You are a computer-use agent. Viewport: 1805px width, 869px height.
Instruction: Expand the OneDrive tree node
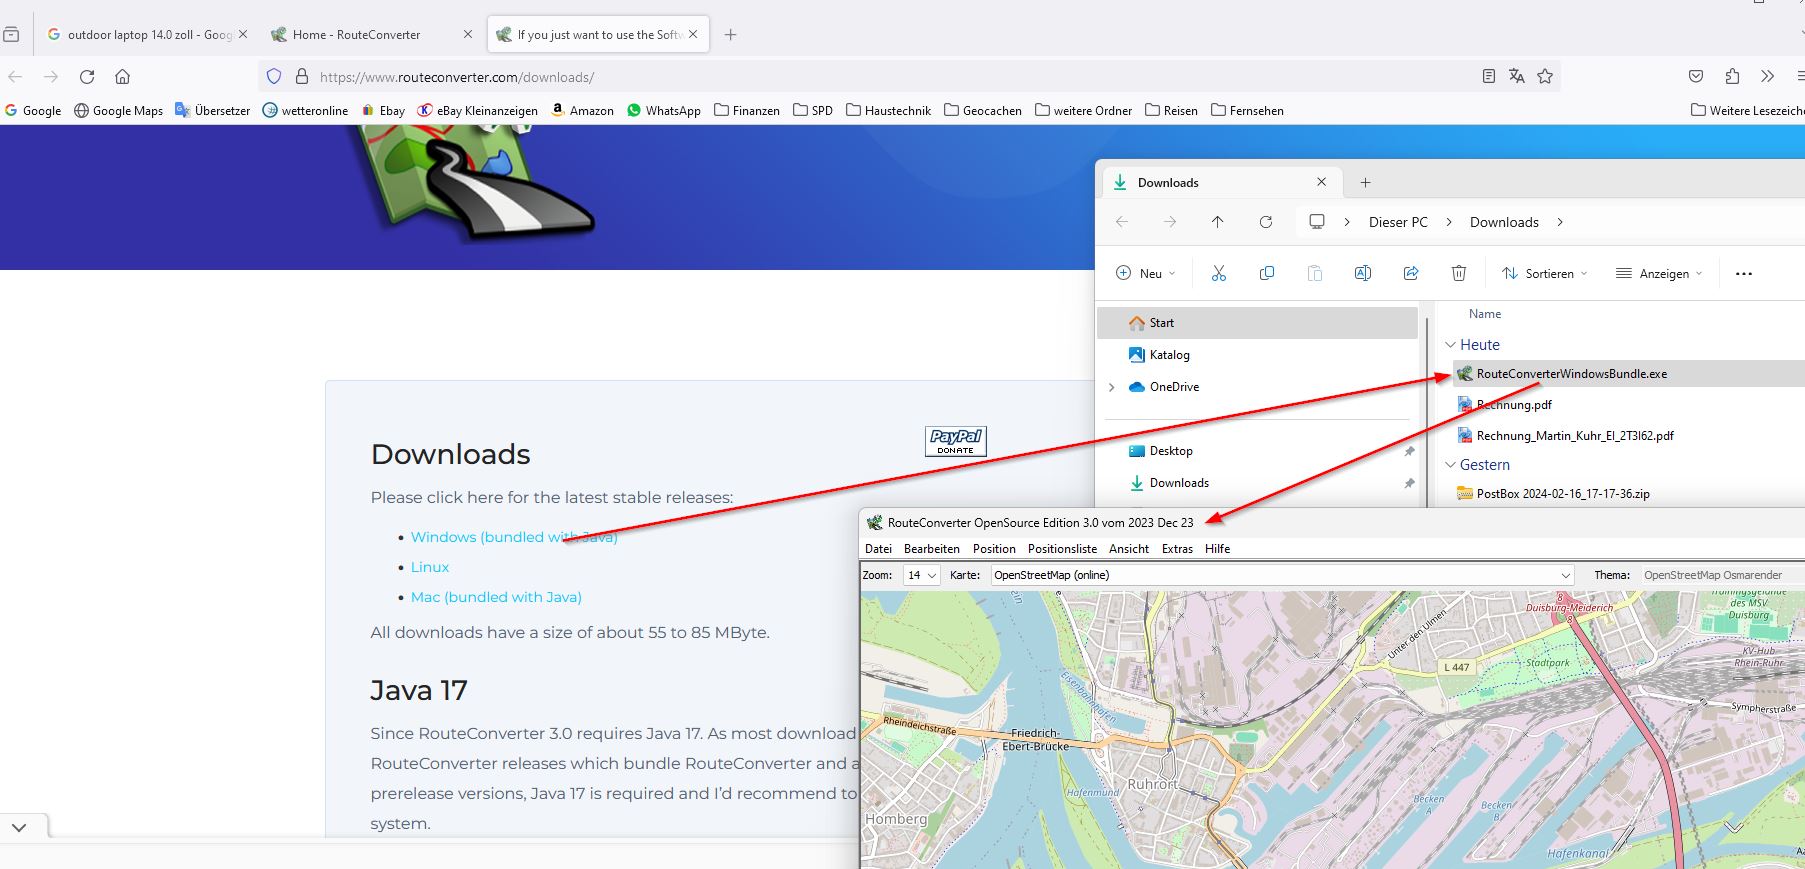point(1111,387)
